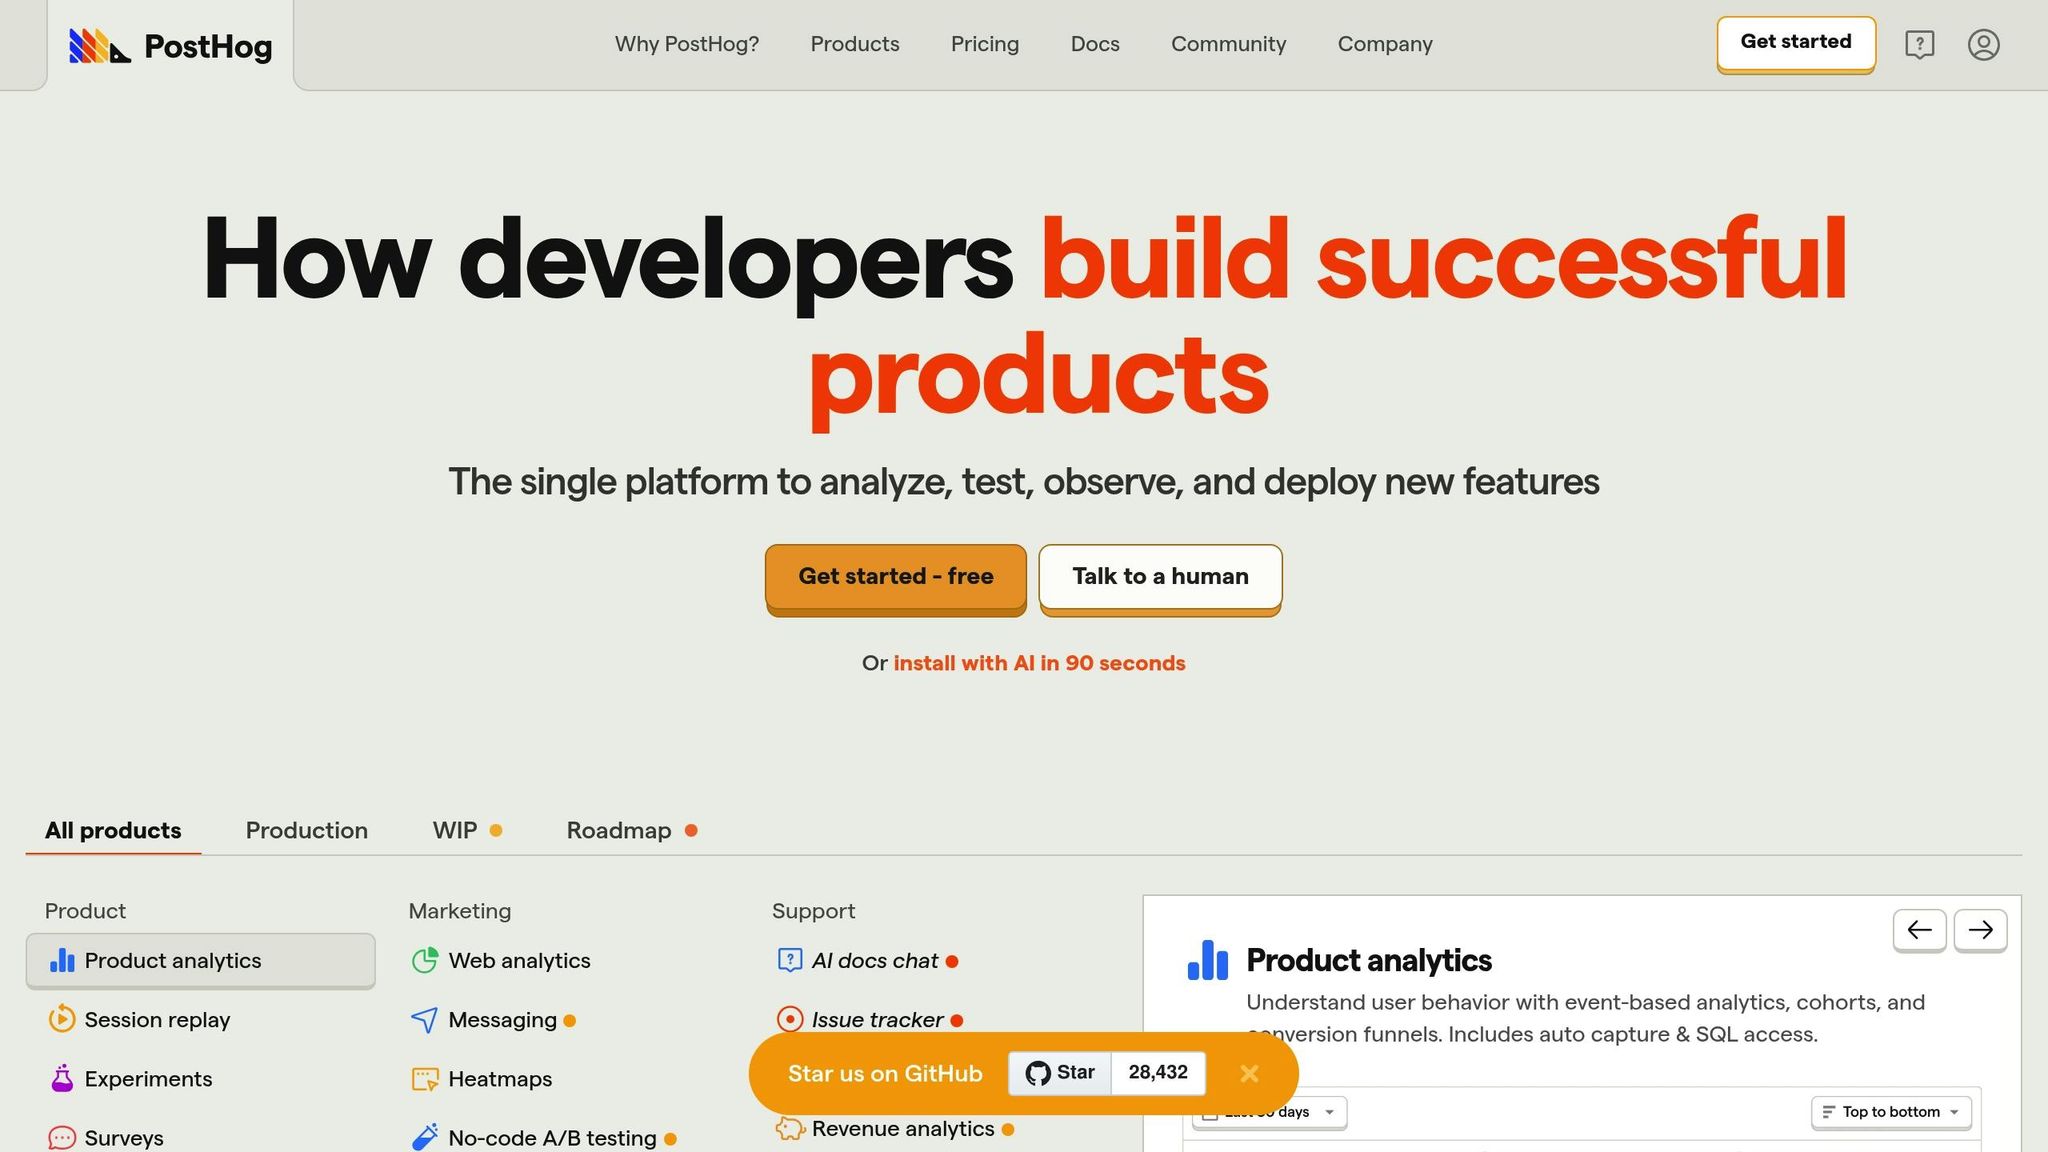Click the GitHub Star button
The height and width of the screenshot is (1152, 2048).
tap(1060, 1073)
